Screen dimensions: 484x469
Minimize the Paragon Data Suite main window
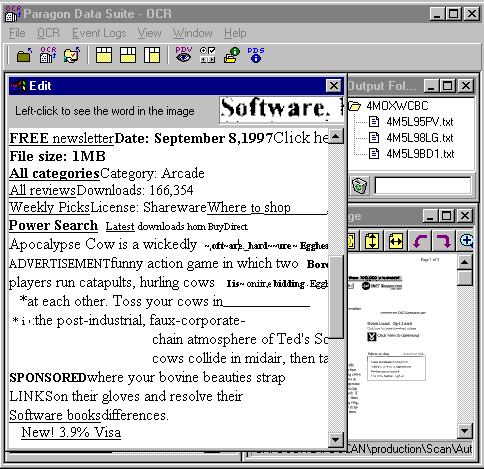click(x=437, y=14)
